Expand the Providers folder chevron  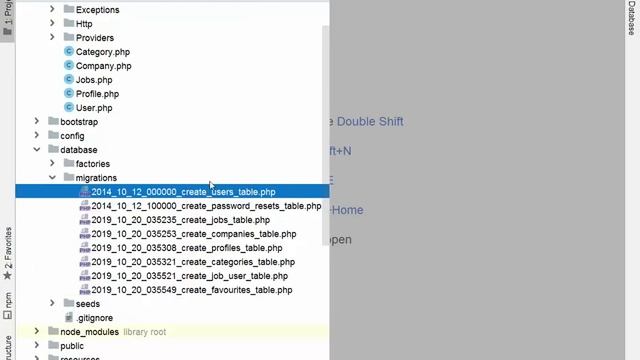point(52,37)
